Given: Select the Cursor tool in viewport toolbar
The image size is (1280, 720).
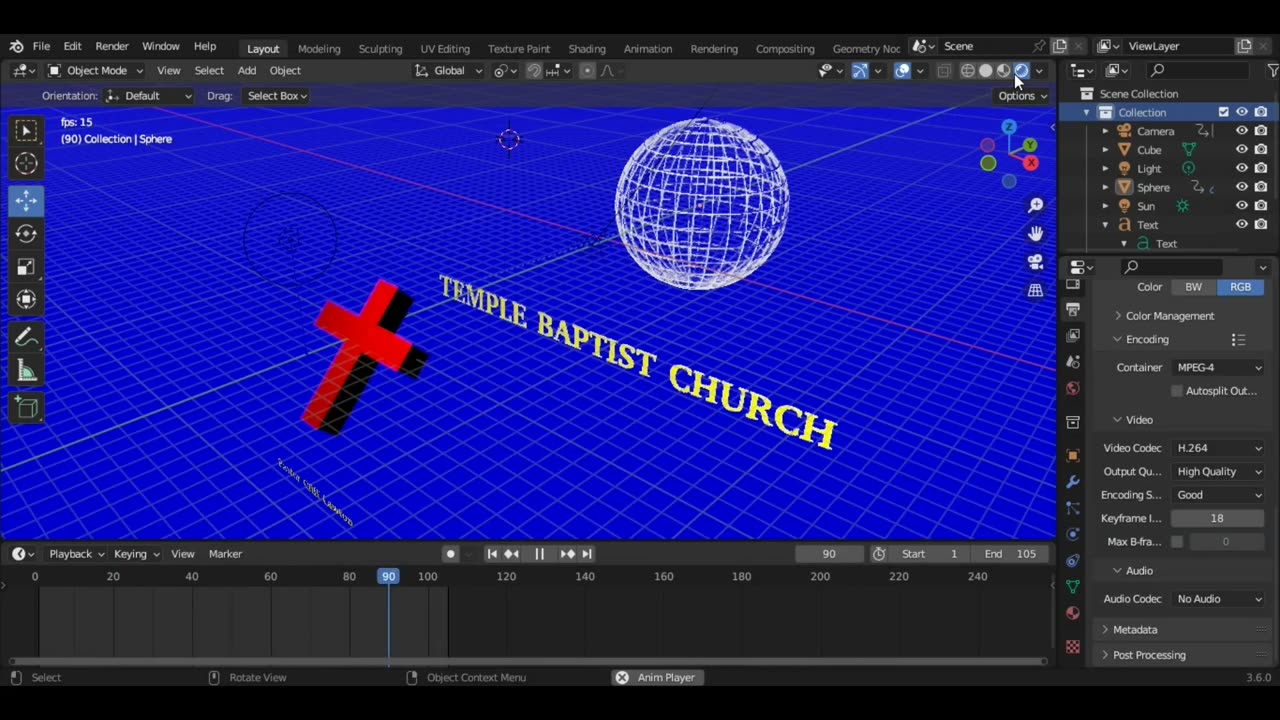Looking at the screenshot, I should (x=26, y=164).
